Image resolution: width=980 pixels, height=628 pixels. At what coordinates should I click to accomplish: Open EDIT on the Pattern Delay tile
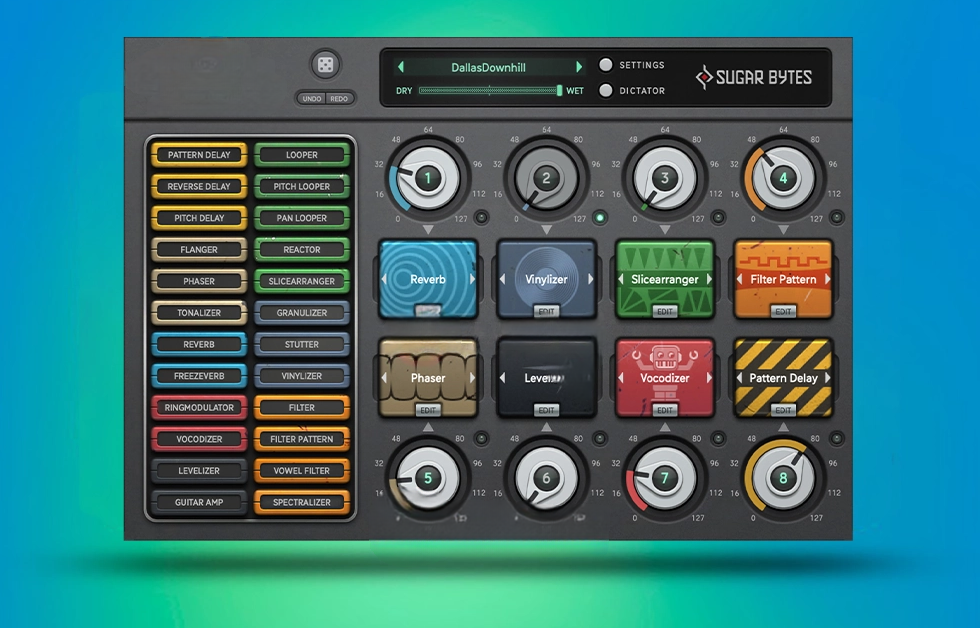[783, 410]
